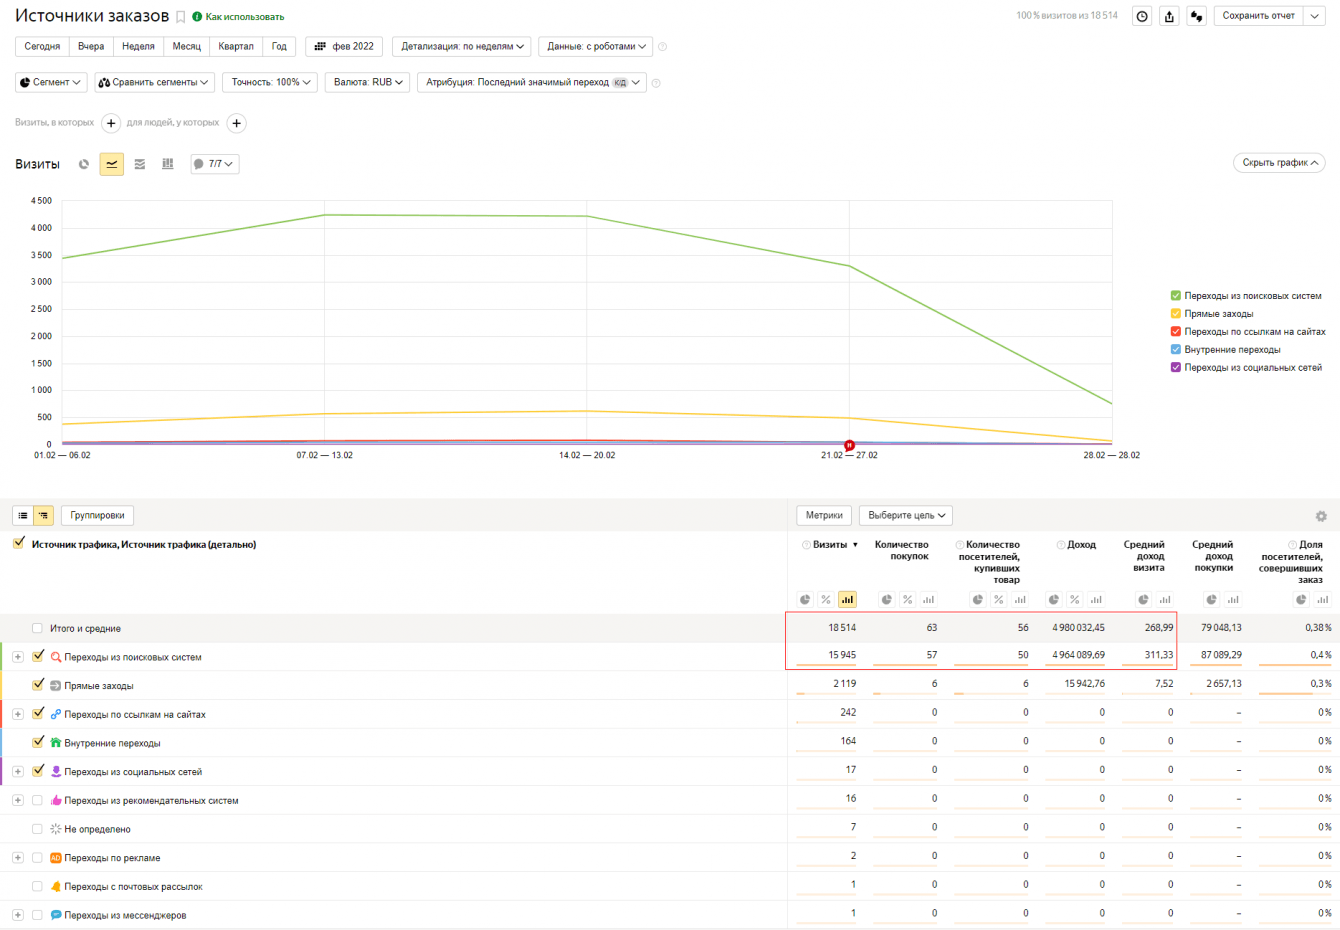Show Визиты column as percentage

(x=826, y=600)
